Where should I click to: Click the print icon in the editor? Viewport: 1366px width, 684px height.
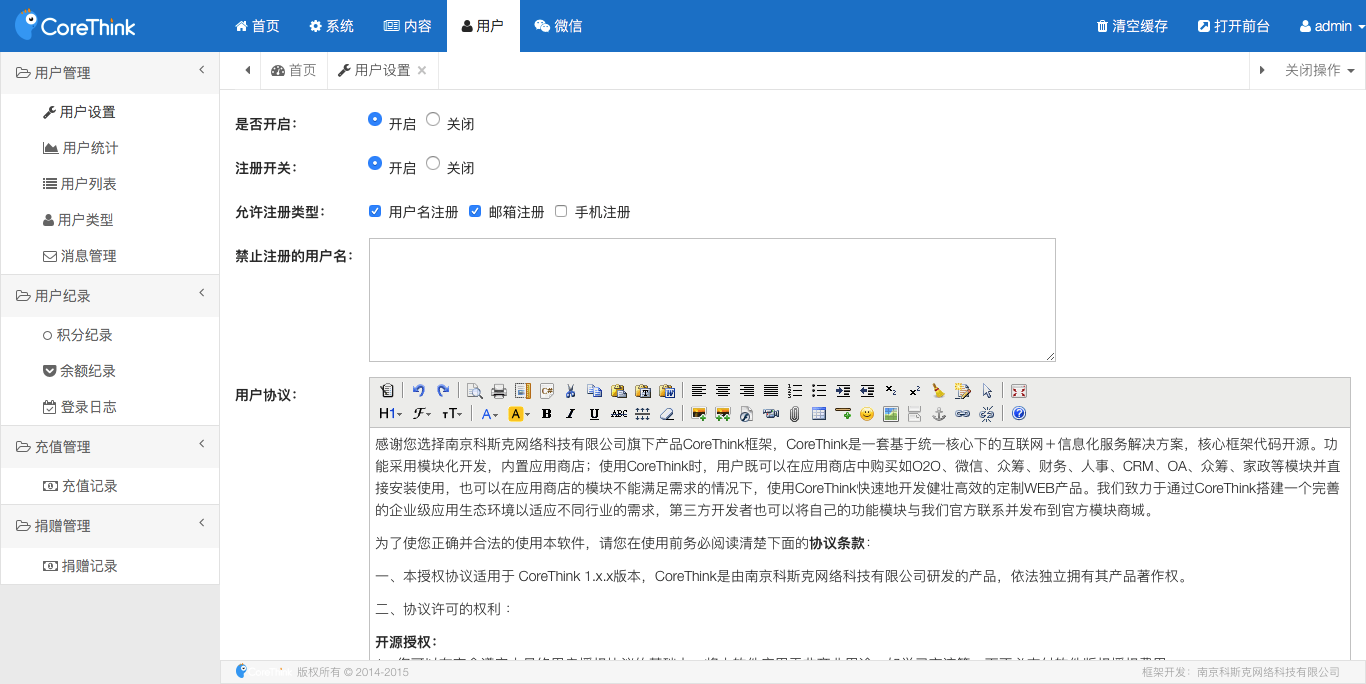coord(499,391)
